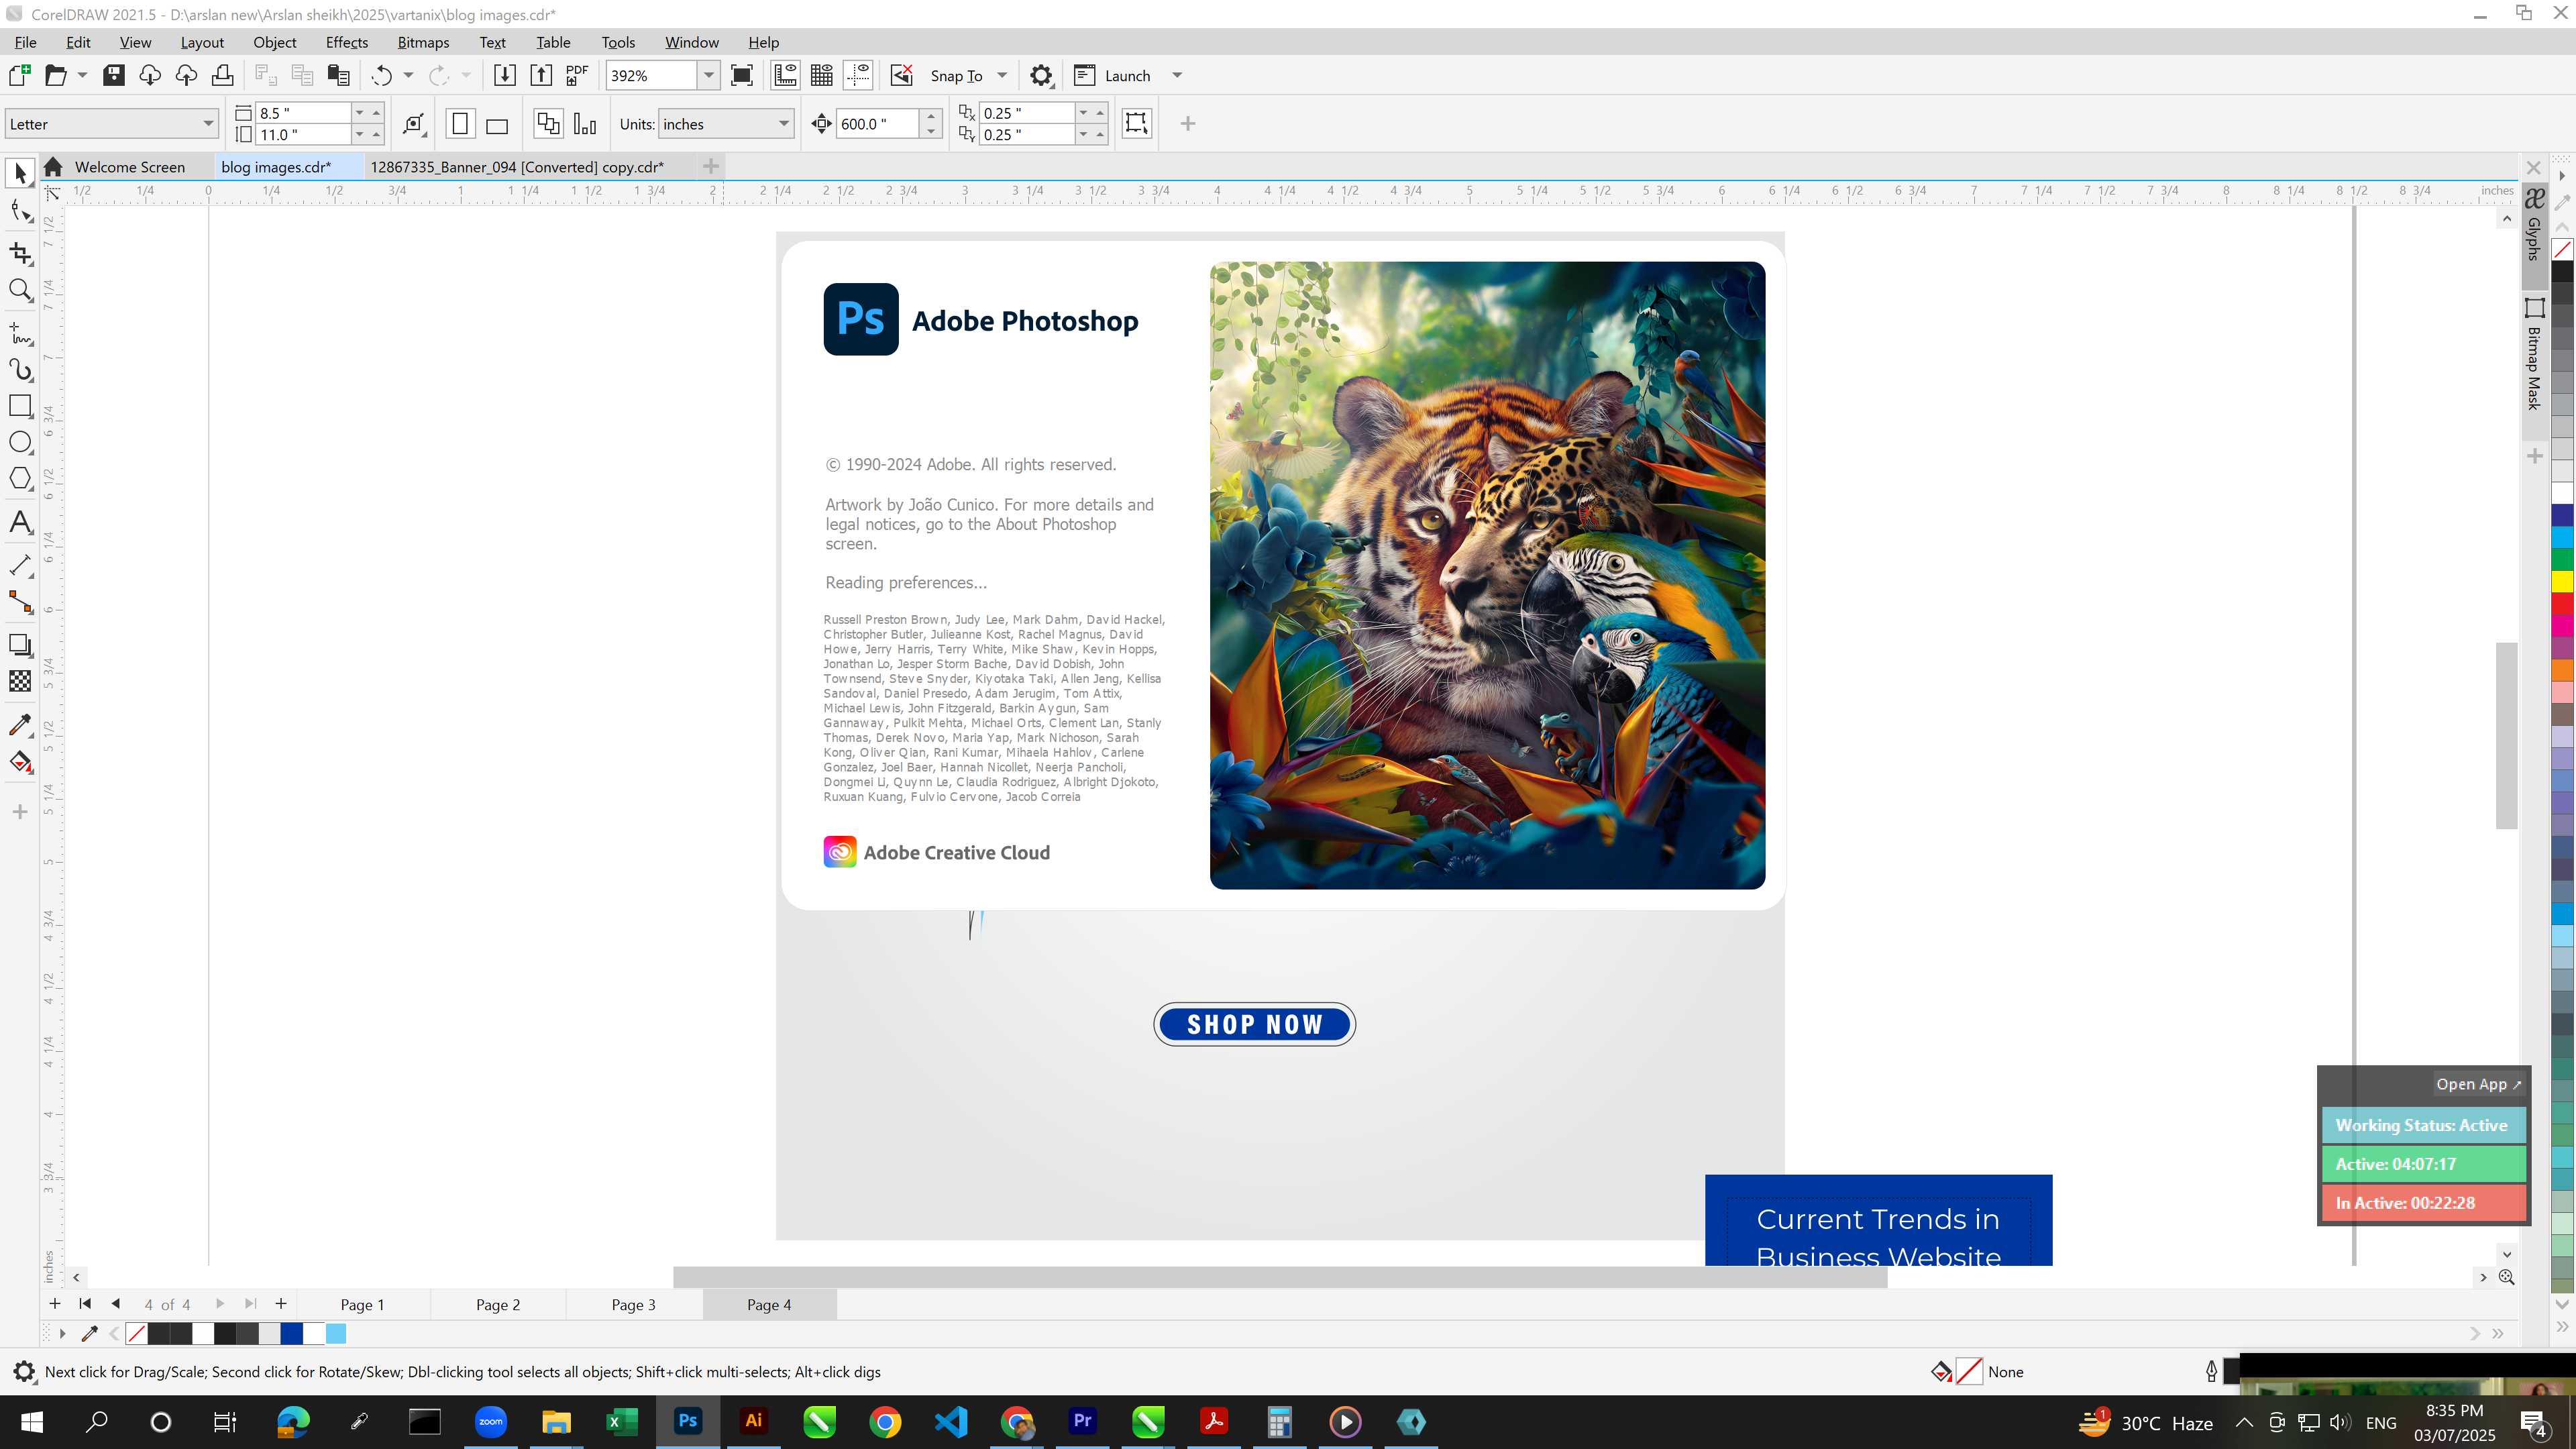Switch to 12867335_Banner_094 document tab
This screenshot has height=1449, width=2576.
click(x=517, y=167)
